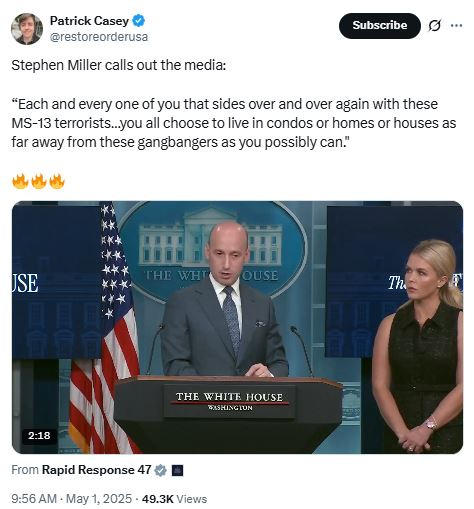
Task: Click the middle fire emoji in the post
Action: click(x=38, y=181)
